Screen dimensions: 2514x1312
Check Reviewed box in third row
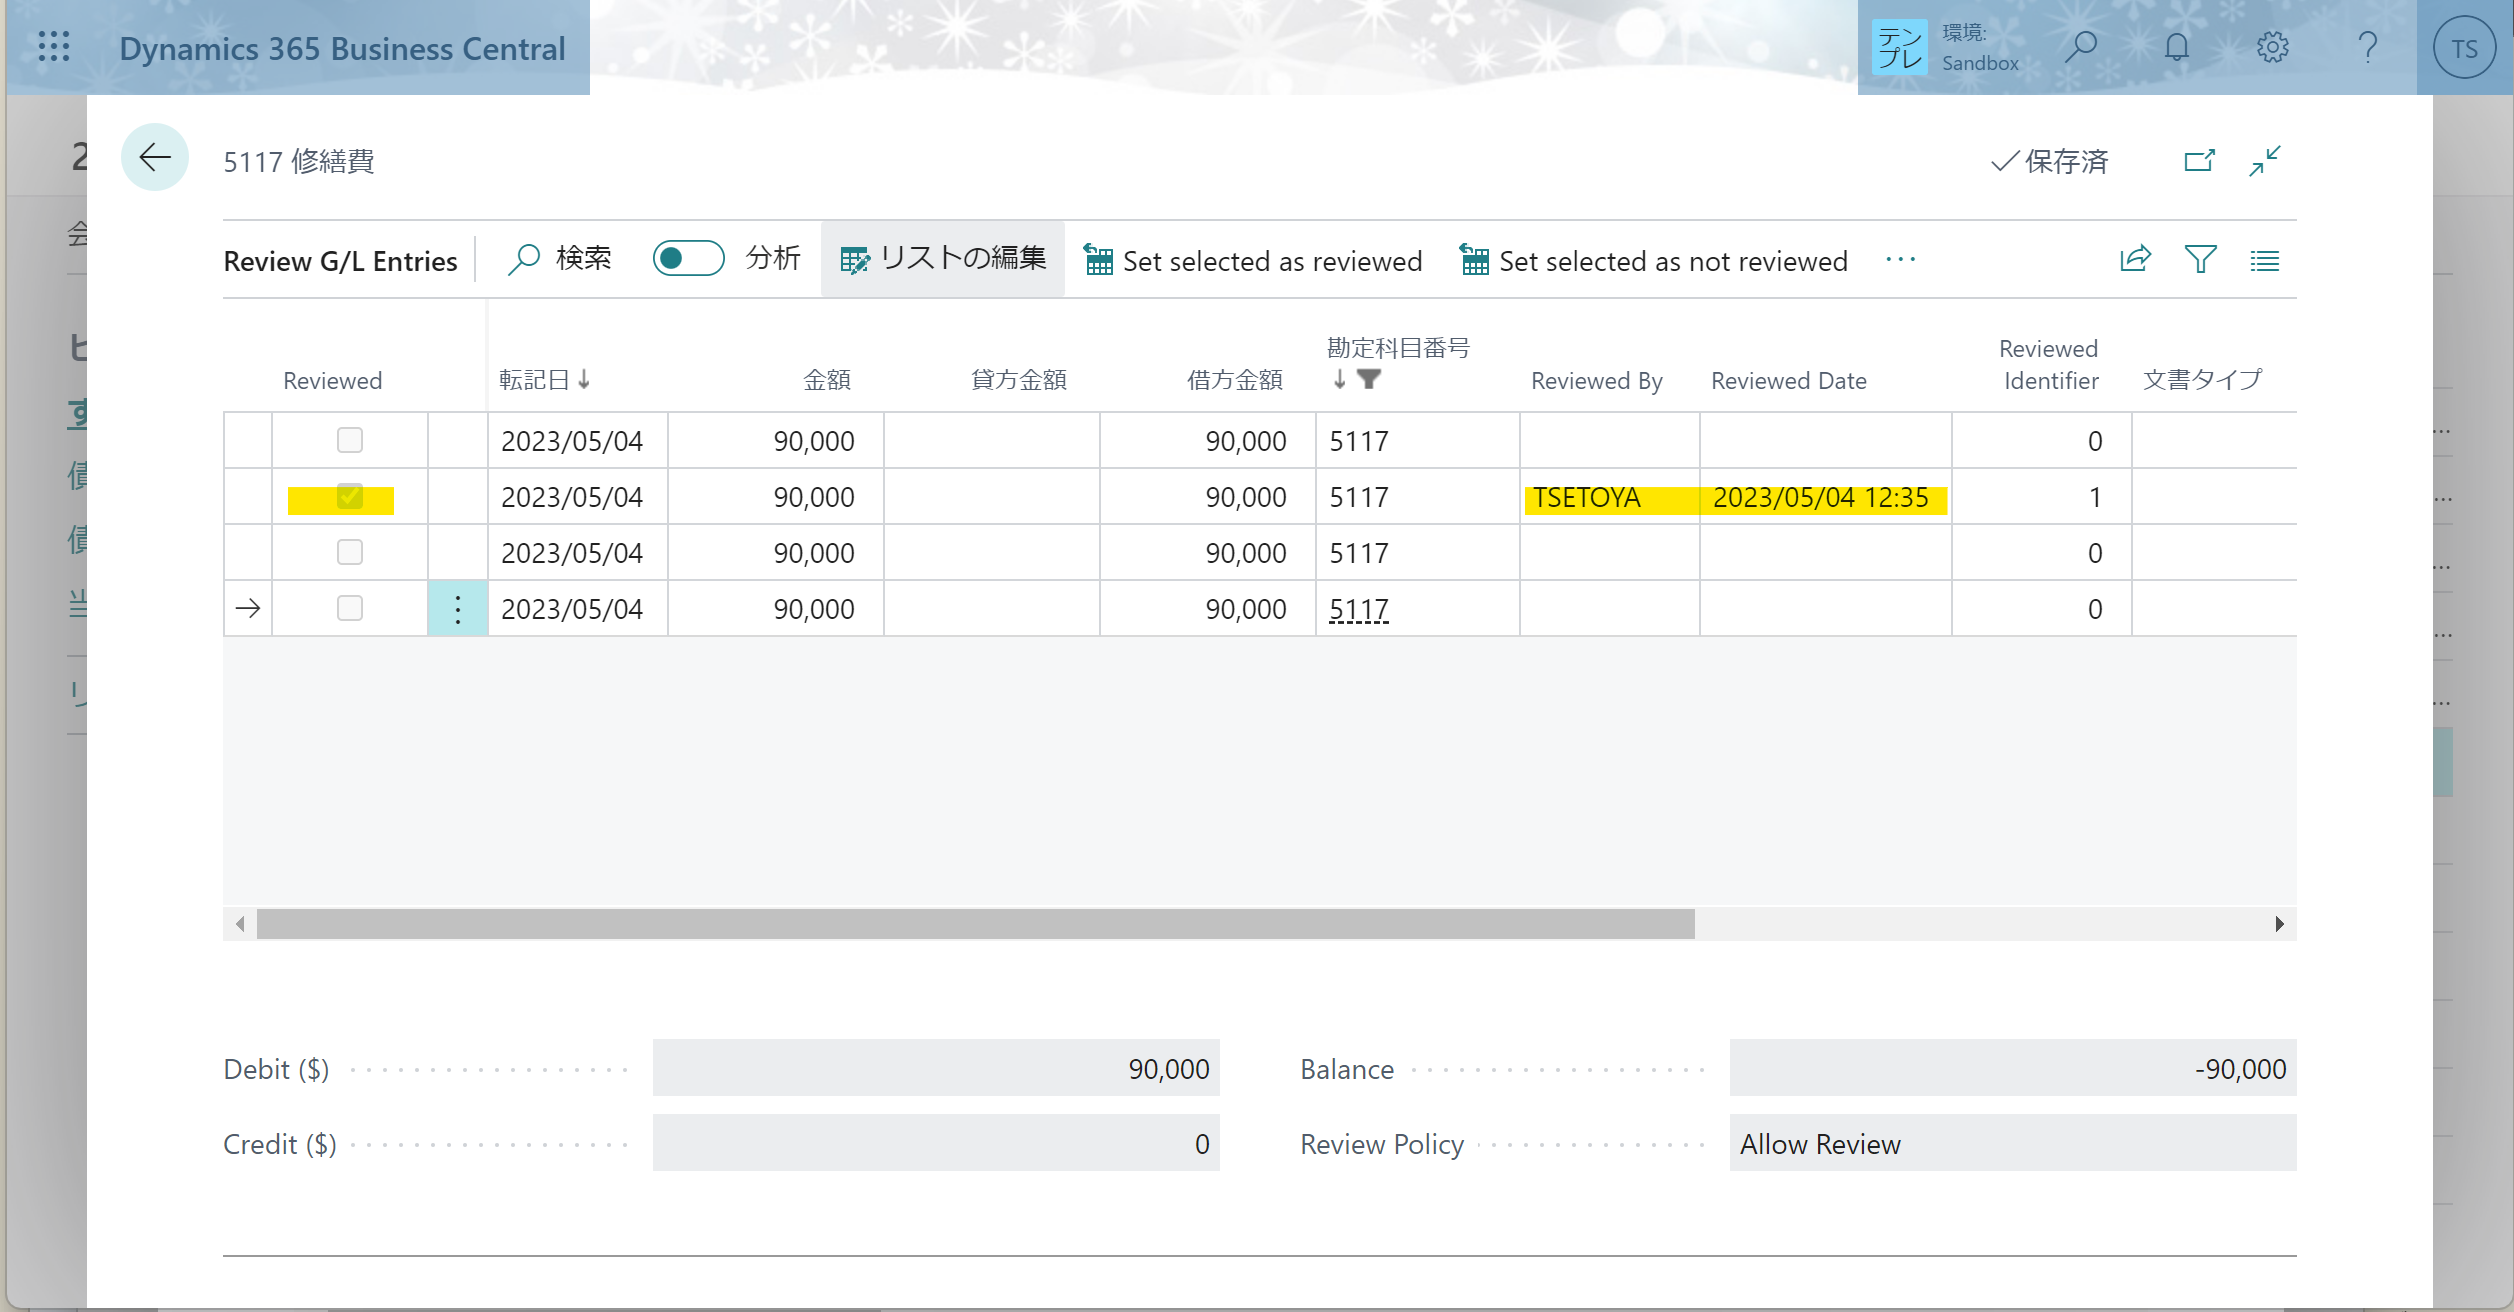pyautogui.click(x=350, y=552)
